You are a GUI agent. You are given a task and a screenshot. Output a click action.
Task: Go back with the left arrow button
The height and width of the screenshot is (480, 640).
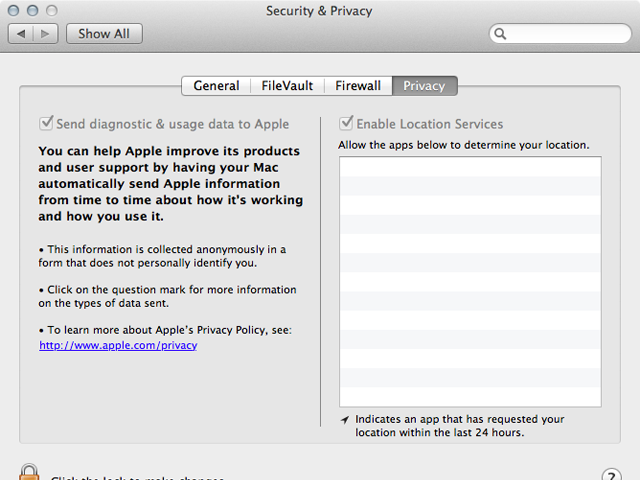coord(21,33)
